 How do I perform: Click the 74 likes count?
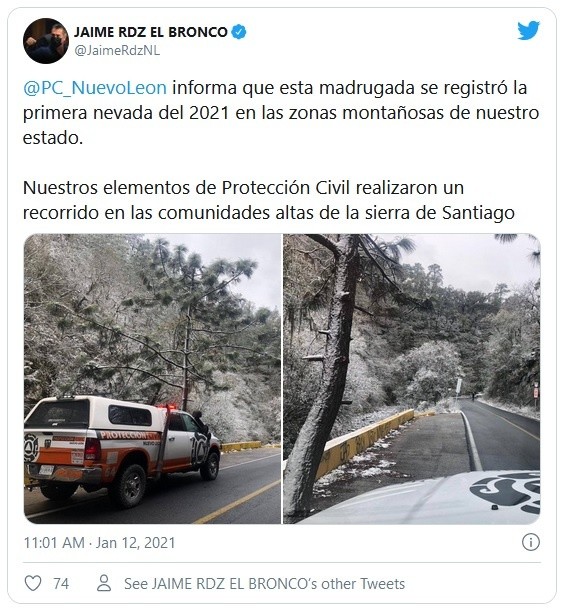[61, 584]
